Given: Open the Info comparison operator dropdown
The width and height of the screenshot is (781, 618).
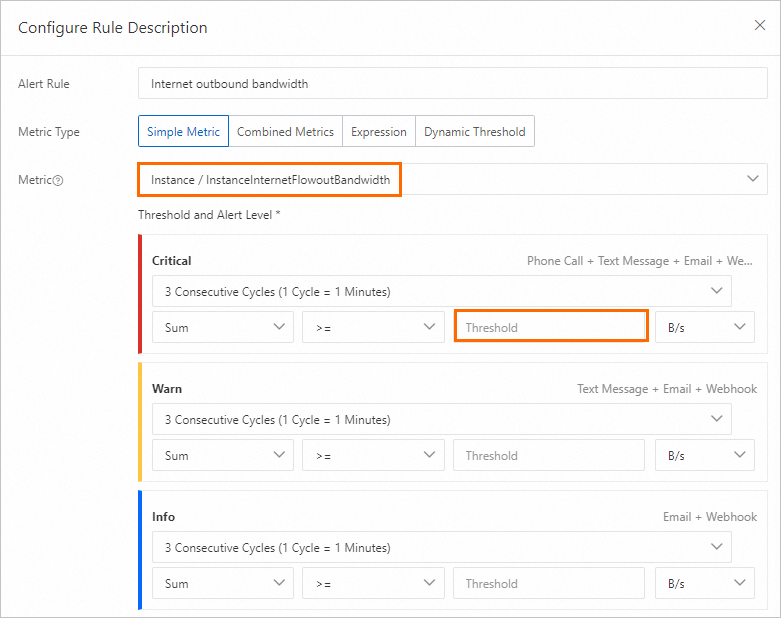Looking at the screenshot, I should click(x=373, y=584).
